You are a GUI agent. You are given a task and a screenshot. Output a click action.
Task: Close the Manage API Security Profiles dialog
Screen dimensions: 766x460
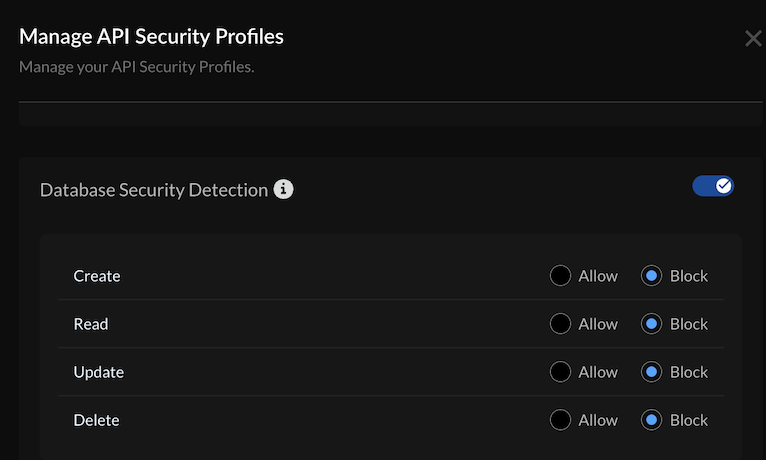pyautogui.click(x=753, y=39)
